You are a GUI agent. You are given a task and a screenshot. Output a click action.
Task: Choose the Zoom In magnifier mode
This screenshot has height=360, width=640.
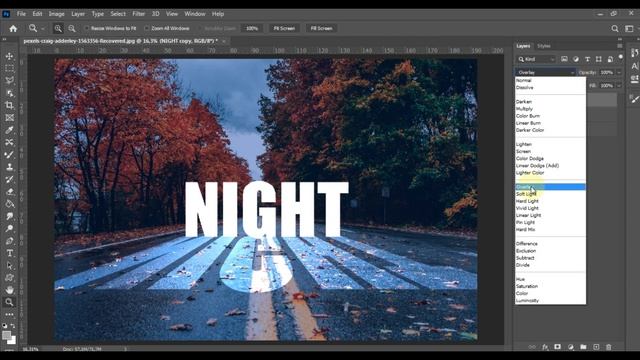58,28
